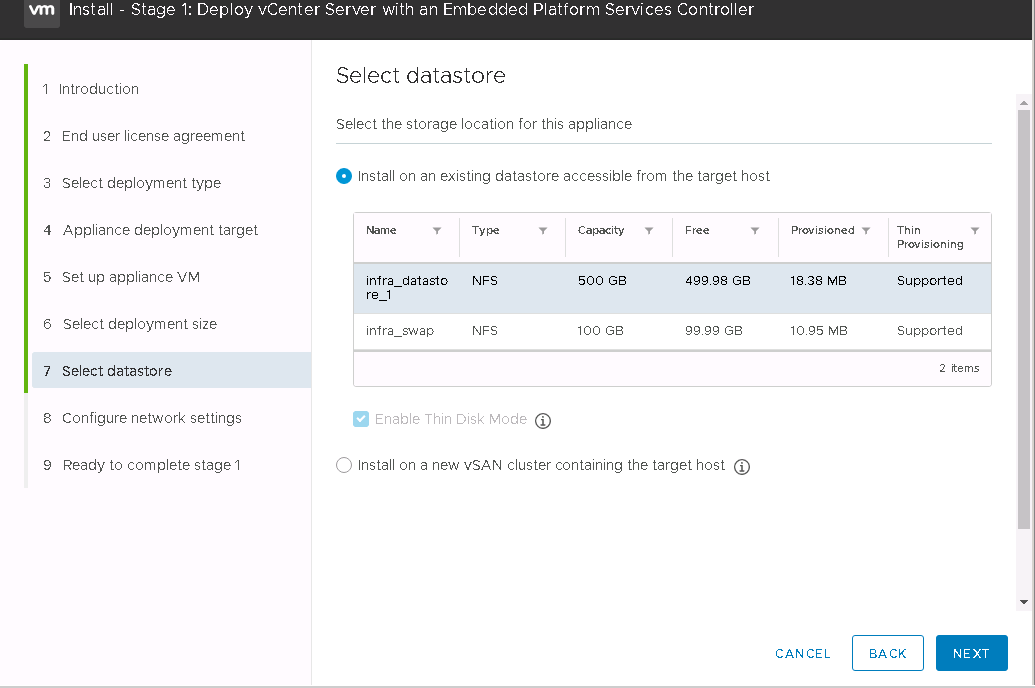Click the Provisioned column filter icon
Image resolution: width=1035 pixels, height=688 pixels.
coord(866,231)
